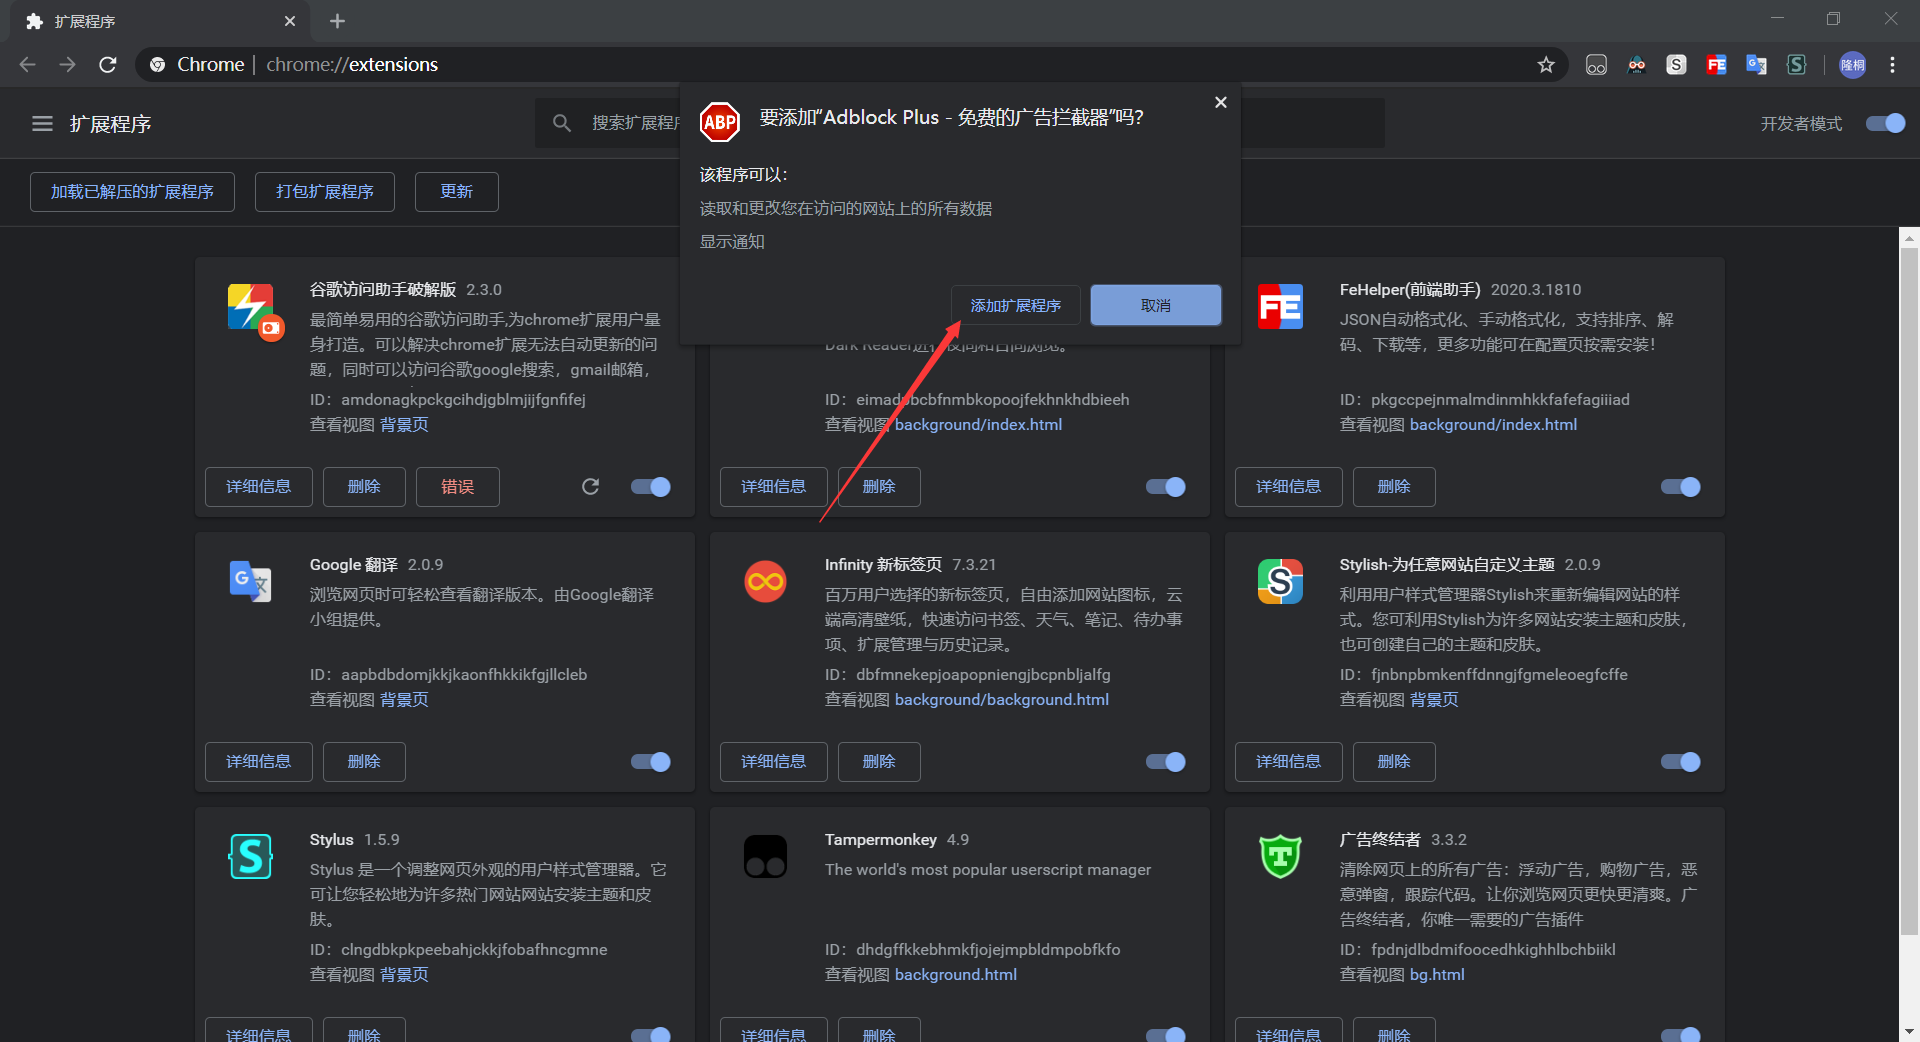Screen dimensions: 1920x1042
Task: Select the 扩展程序 browser tab
Action: click(160, 22)
